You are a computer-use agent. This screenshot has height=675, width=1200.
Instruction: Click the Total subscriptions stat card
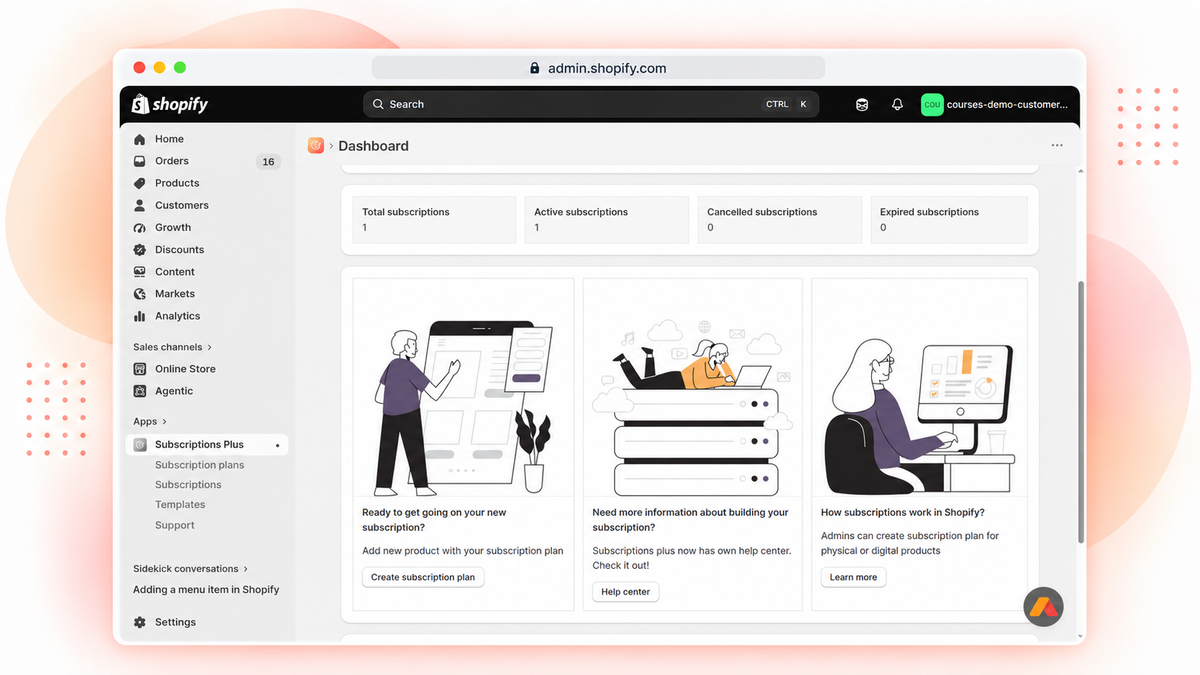pos(434,219)
